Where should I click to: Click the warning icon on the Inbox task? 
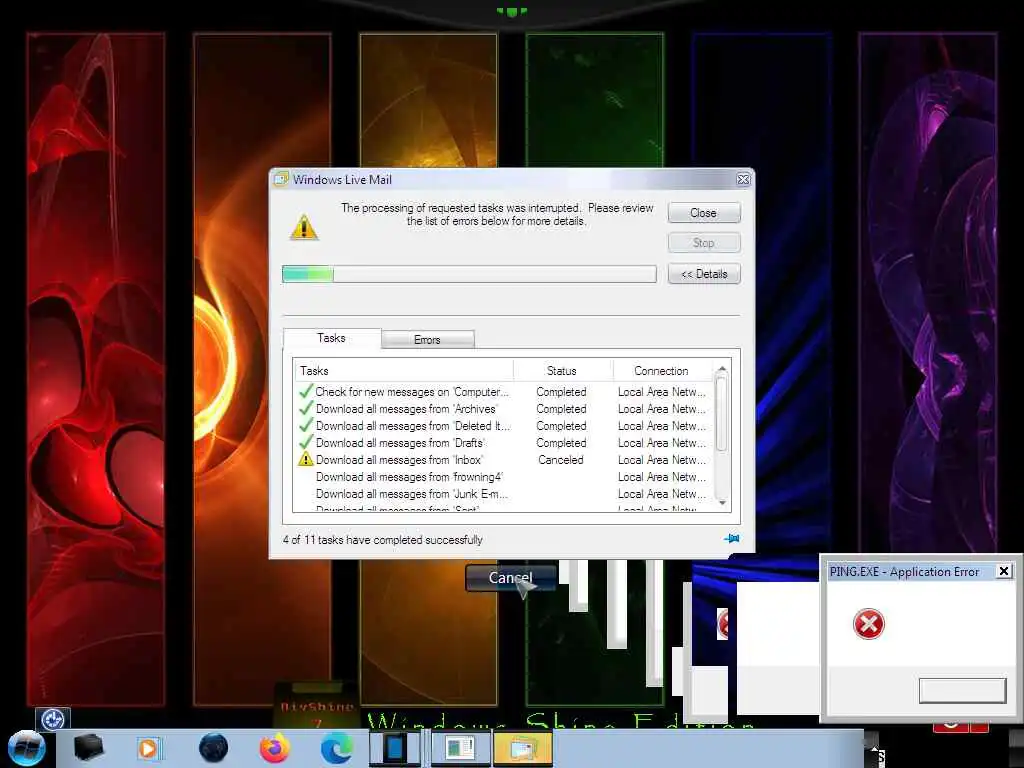(x=306, y=459)
